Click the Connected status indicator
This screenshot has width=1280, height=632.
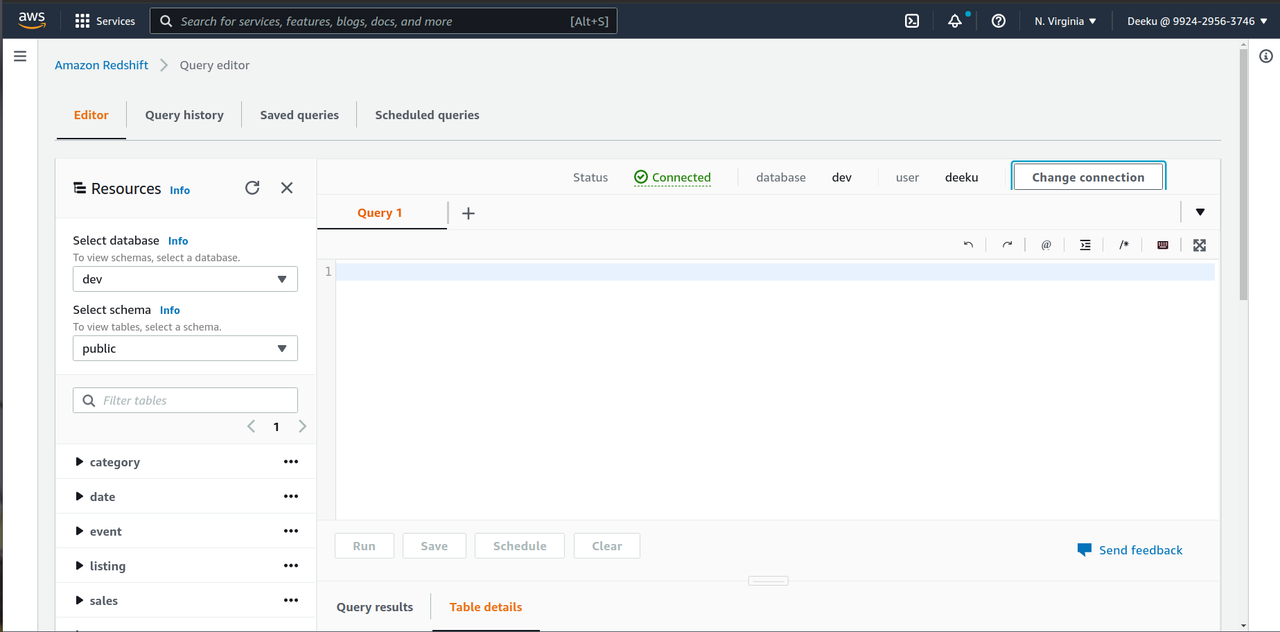[x=672, y=177]
